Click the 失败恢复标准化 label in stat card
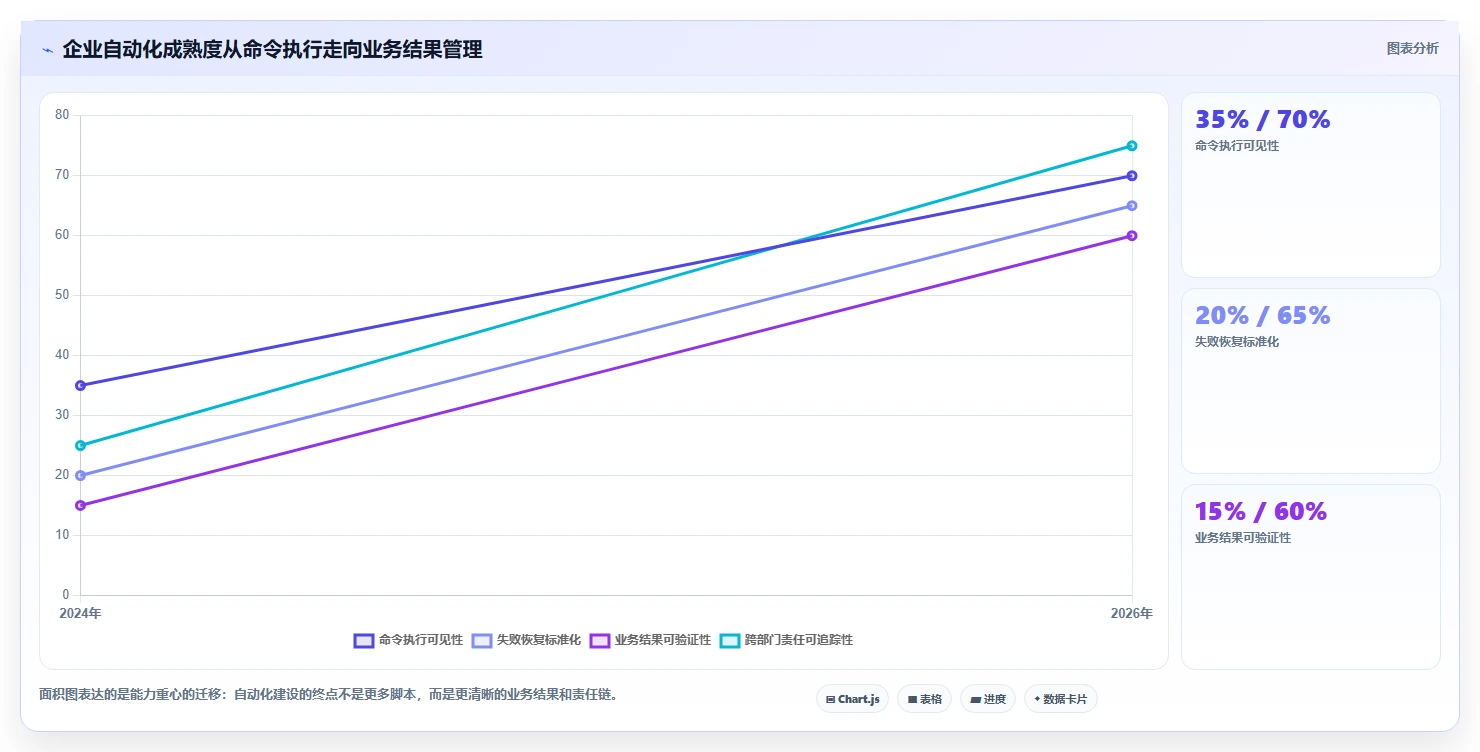Viewport: 1480px width, 752px height. (1237, 342)
